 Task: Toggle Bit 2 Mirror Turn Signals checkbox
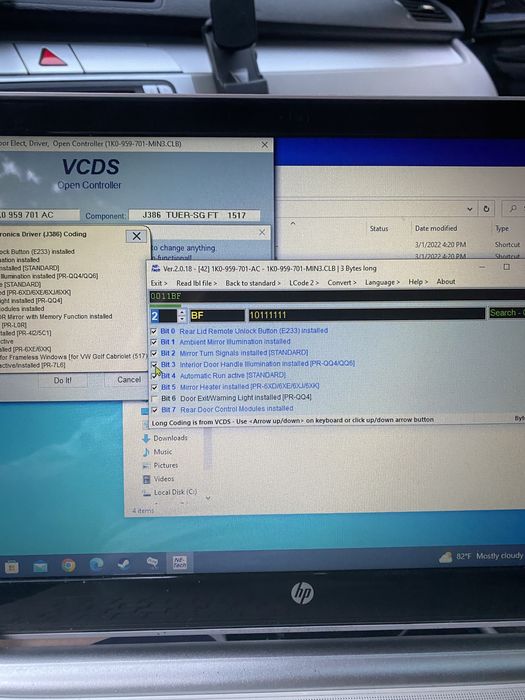(154, 353)
